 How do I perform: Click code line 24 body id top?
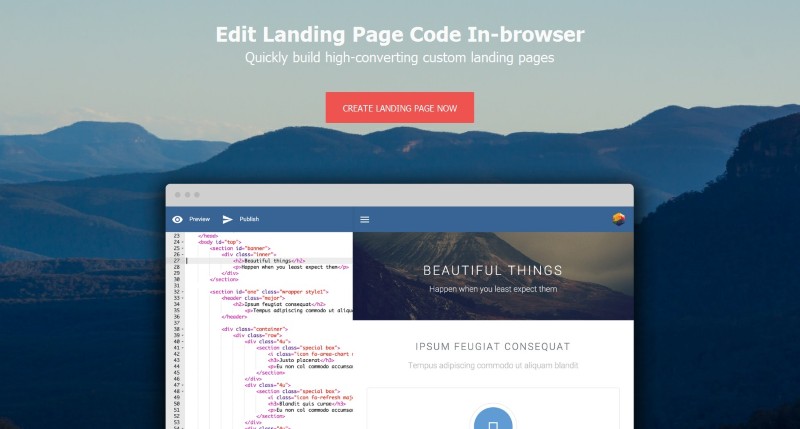[x=219, y=242]
